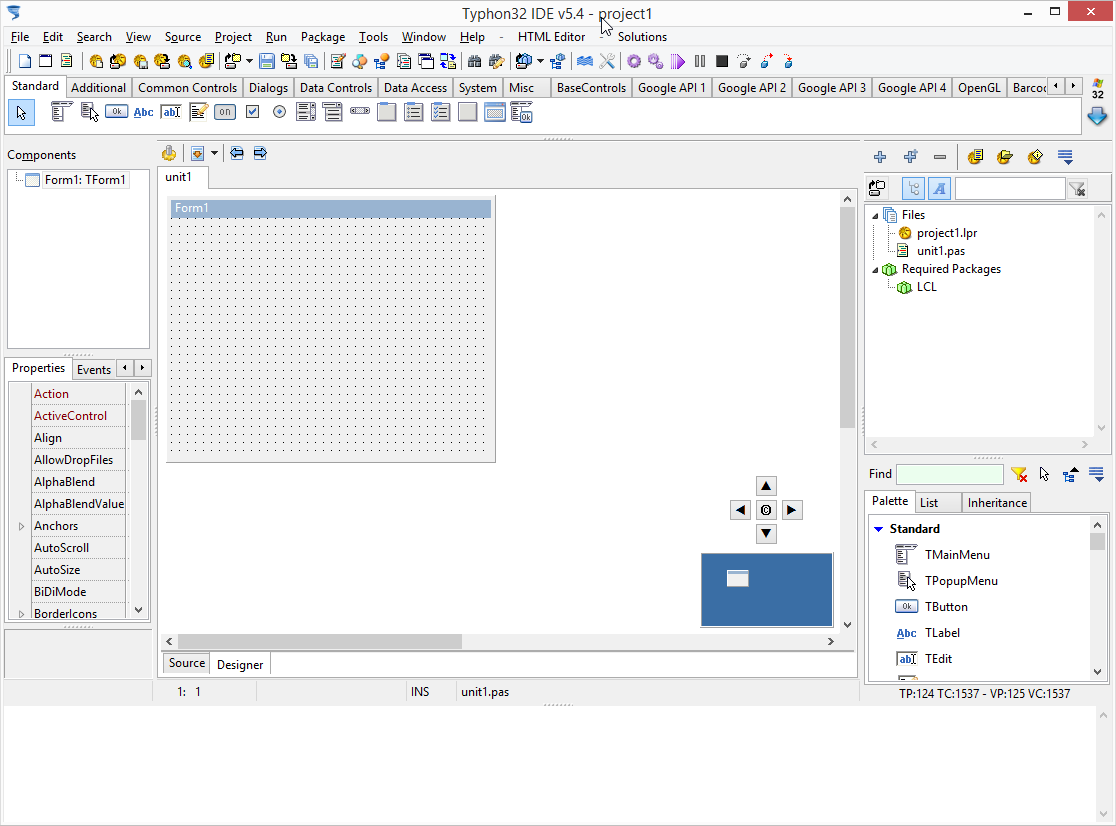1116x826 pixels.
Task: Click the designer horizontal scrollbar thumb
Action: [x=320, y=642]
